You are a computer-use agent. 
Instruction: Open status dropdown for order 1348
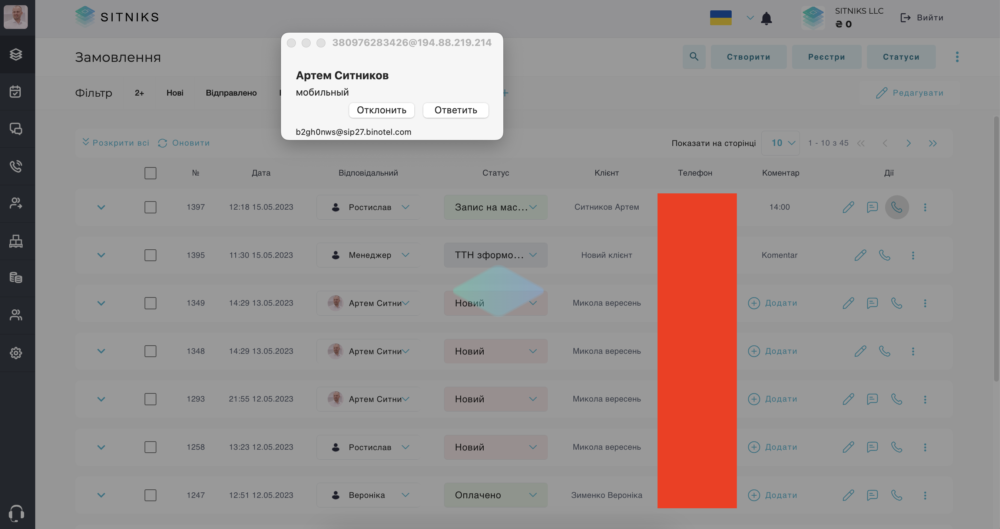tap(496, 352)
